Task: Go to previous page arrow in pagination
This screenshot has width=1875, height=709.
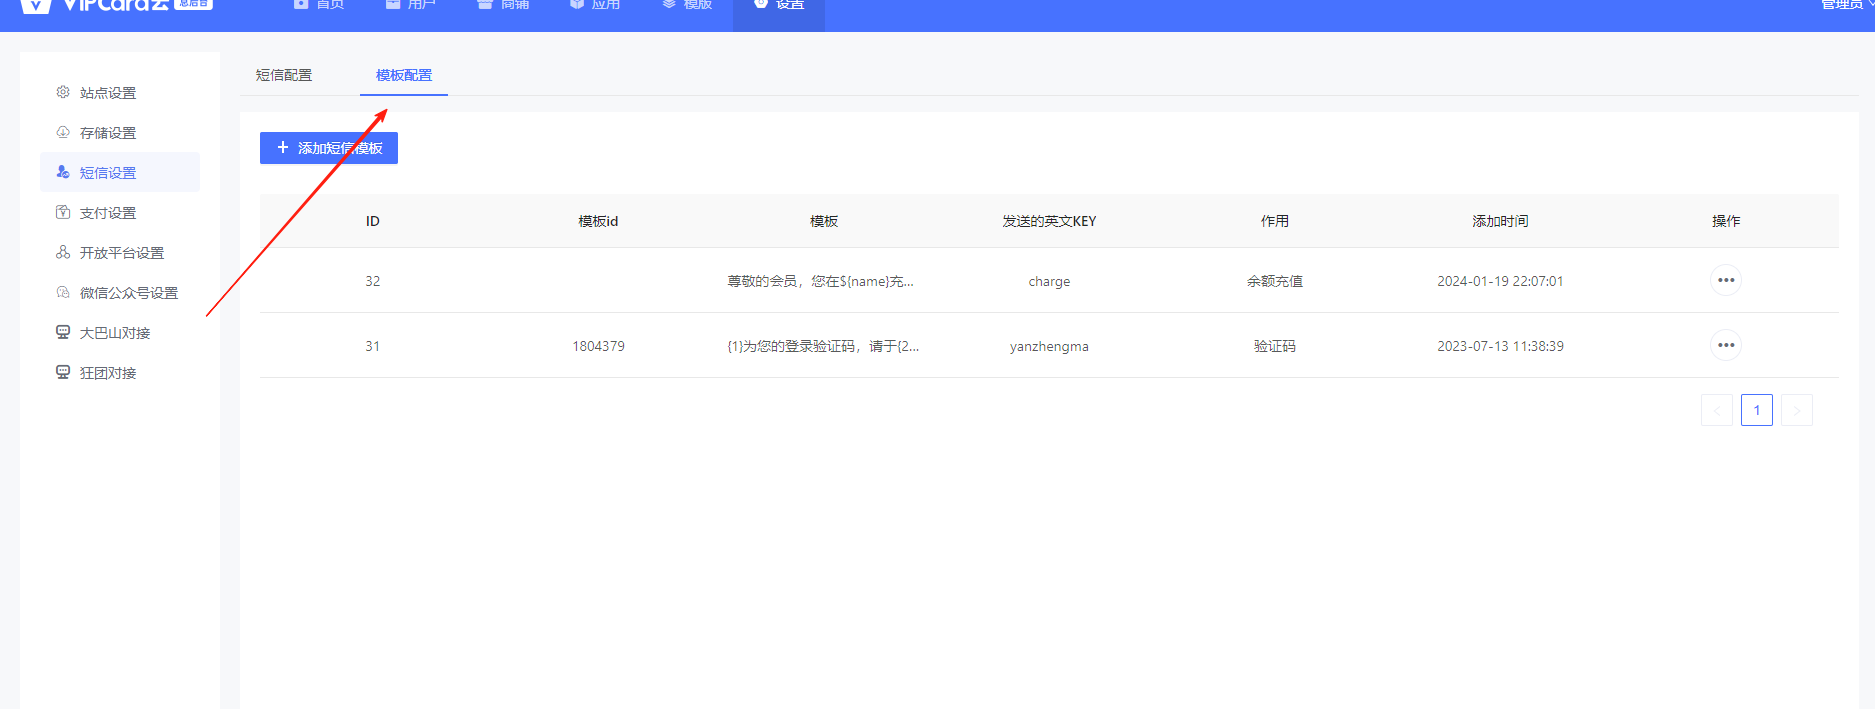Action: [x=1717, y=410]
